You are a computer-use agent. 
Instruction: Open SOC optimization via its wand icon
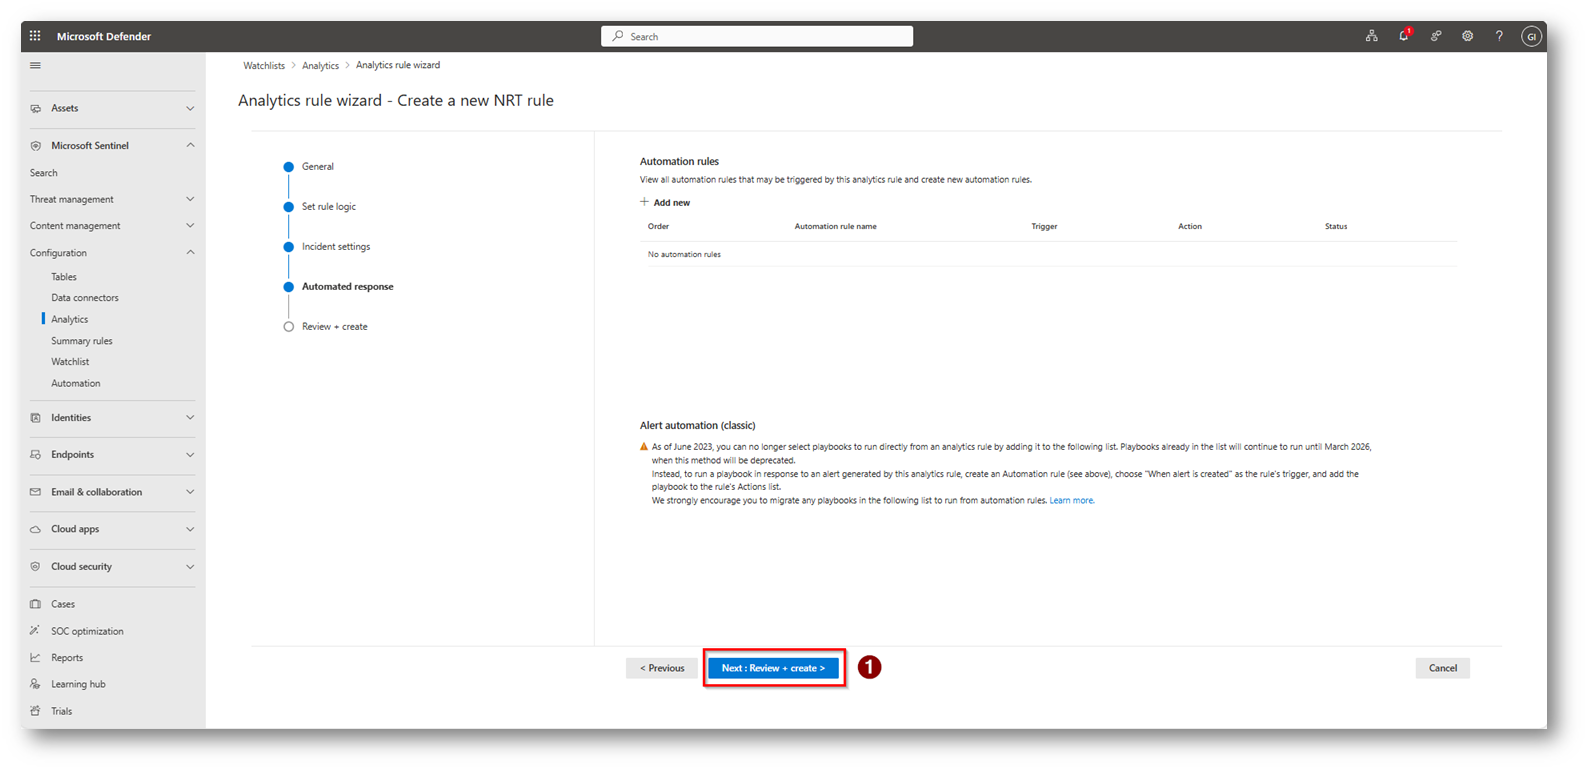coord(35,631)
